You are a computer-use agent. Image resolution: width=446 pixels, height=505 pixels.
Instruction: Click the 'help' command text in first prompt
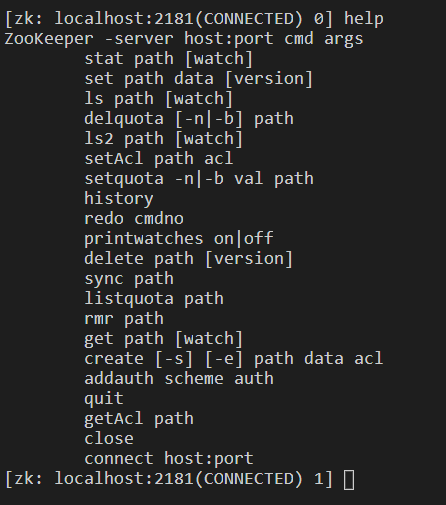[x=364, y=19]
